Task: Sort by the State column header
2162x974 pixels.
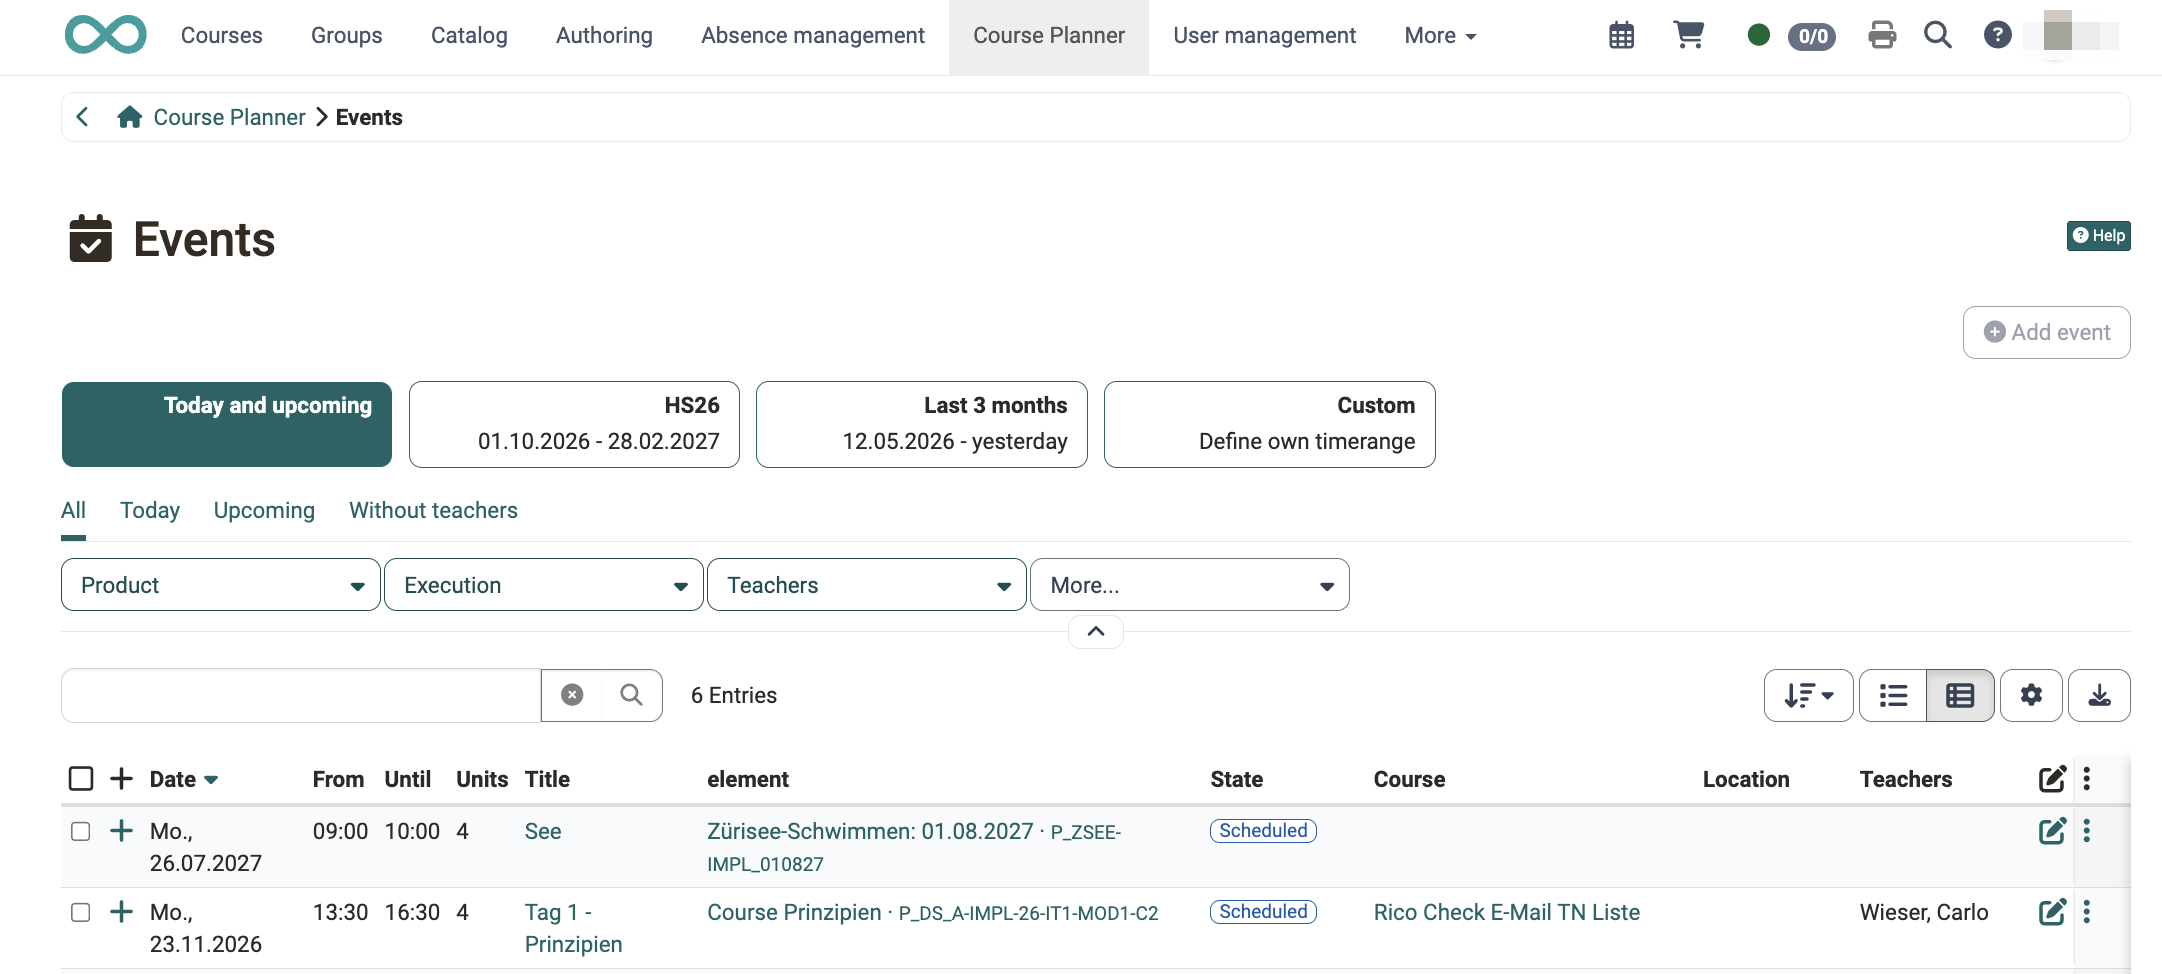Action: (1236, 779)
